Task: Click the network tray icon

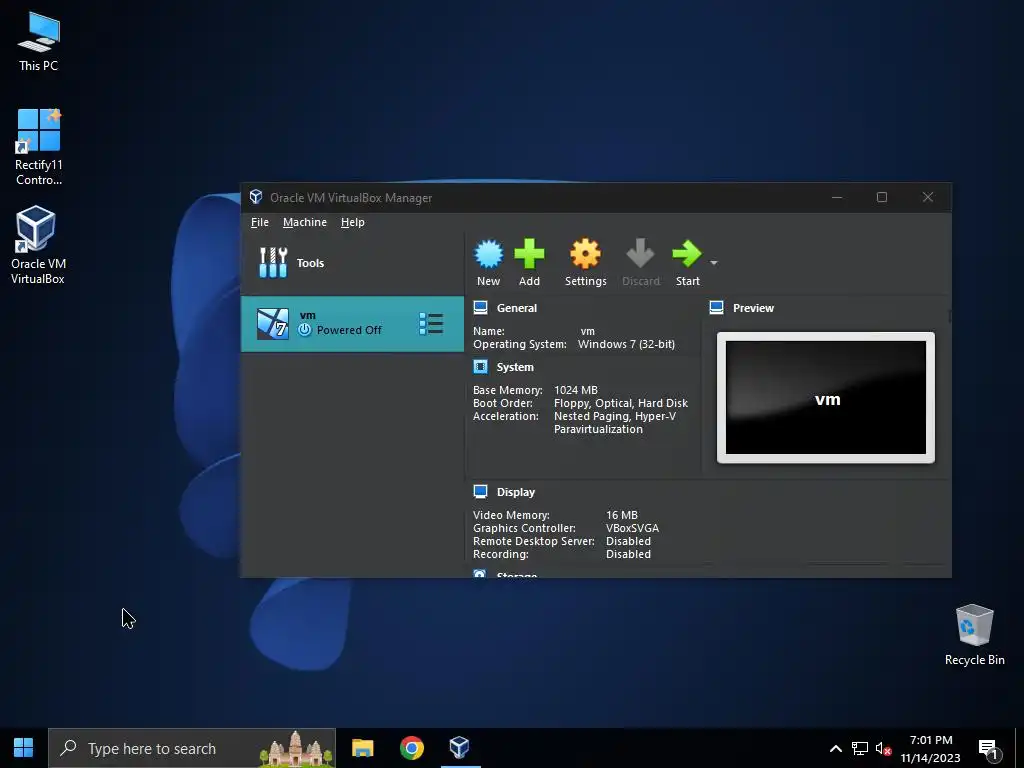Action: (859, 748)
